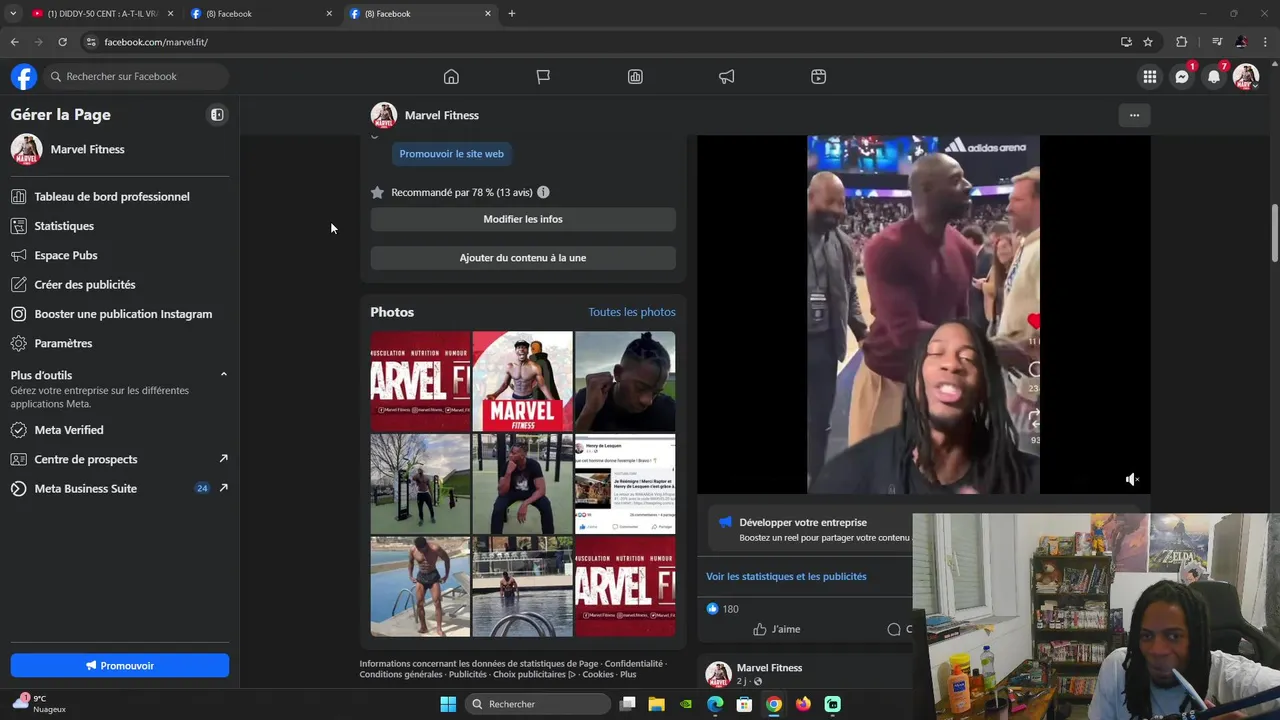
Task: Click the Facebook logo
Action: 24,77
